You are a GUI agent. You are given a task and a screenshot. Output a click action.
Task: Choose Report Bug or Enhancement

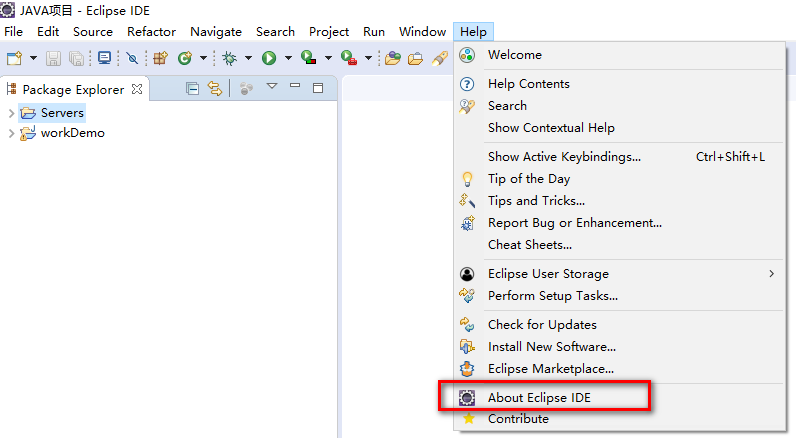click(619, 223)
